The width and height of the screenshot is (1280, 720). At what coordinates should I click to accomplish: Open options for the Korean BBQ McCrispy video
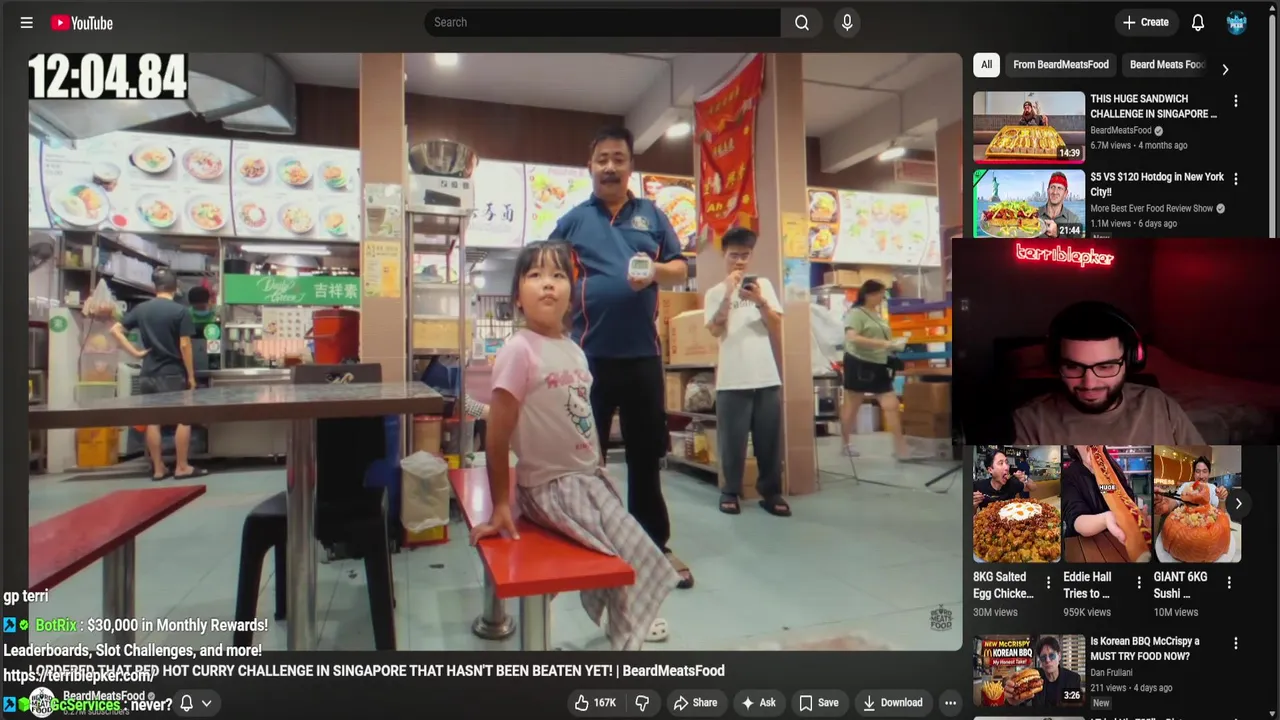point(1236,643)
